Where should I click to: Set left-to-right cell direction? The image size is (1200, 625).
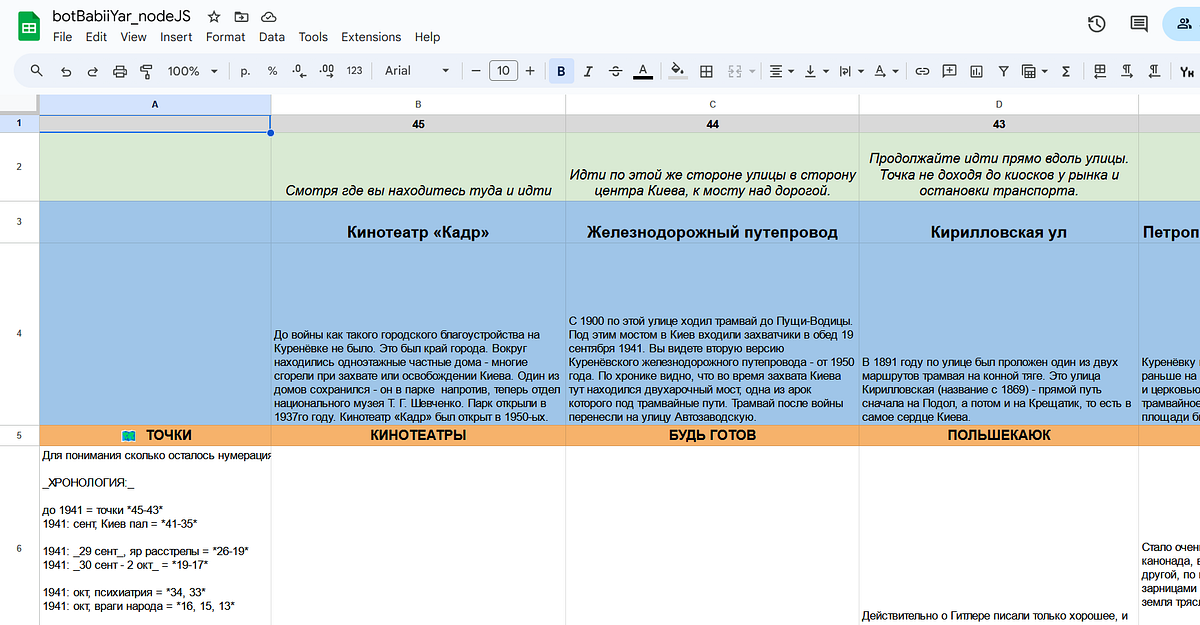1127,71
